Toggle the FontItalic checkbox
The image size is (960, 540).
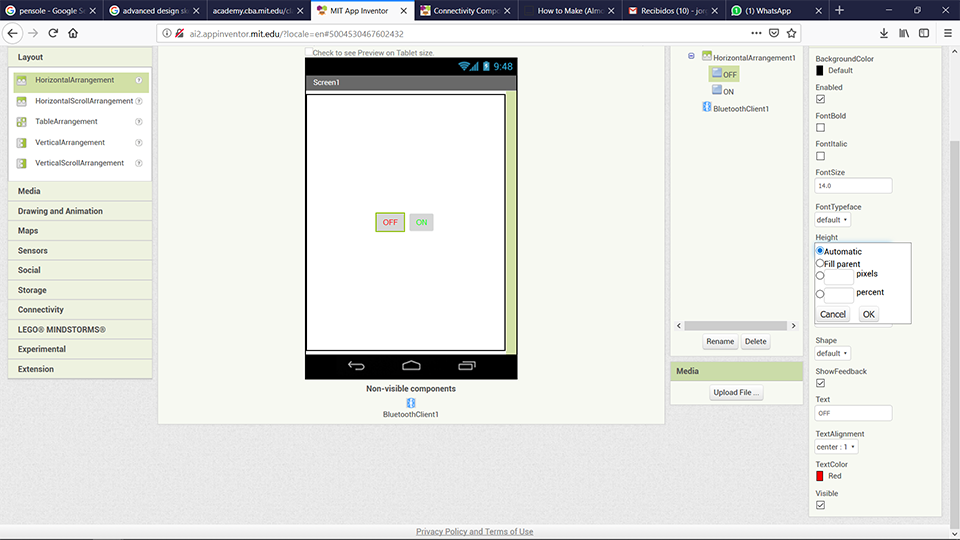tap(820, 156)
